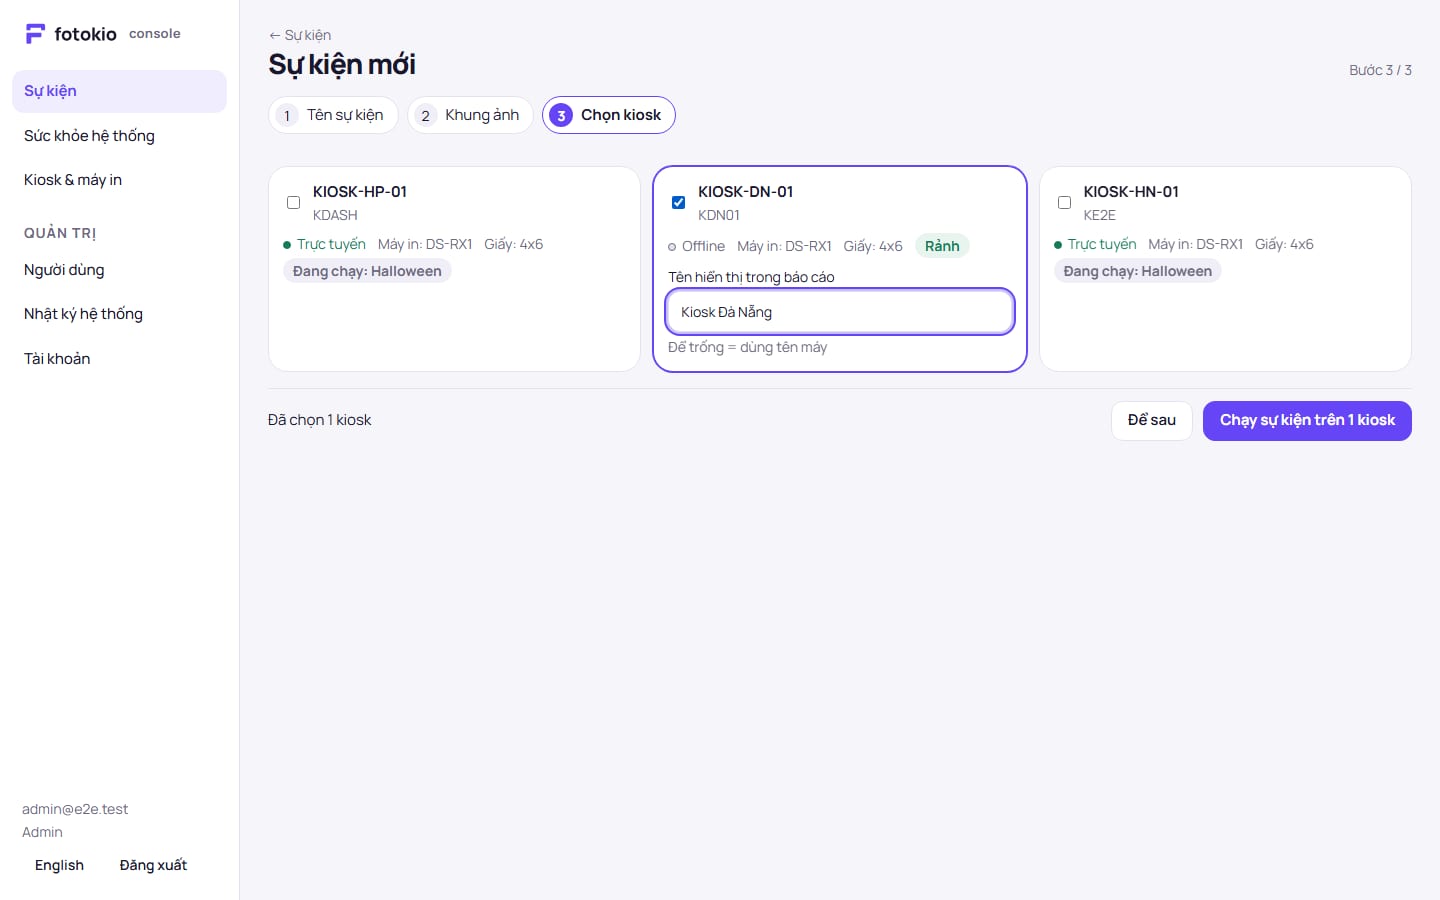The image size is (1440, 900).
Task: Select step 3 Chọn kiosk
Action: coord(609,115)
